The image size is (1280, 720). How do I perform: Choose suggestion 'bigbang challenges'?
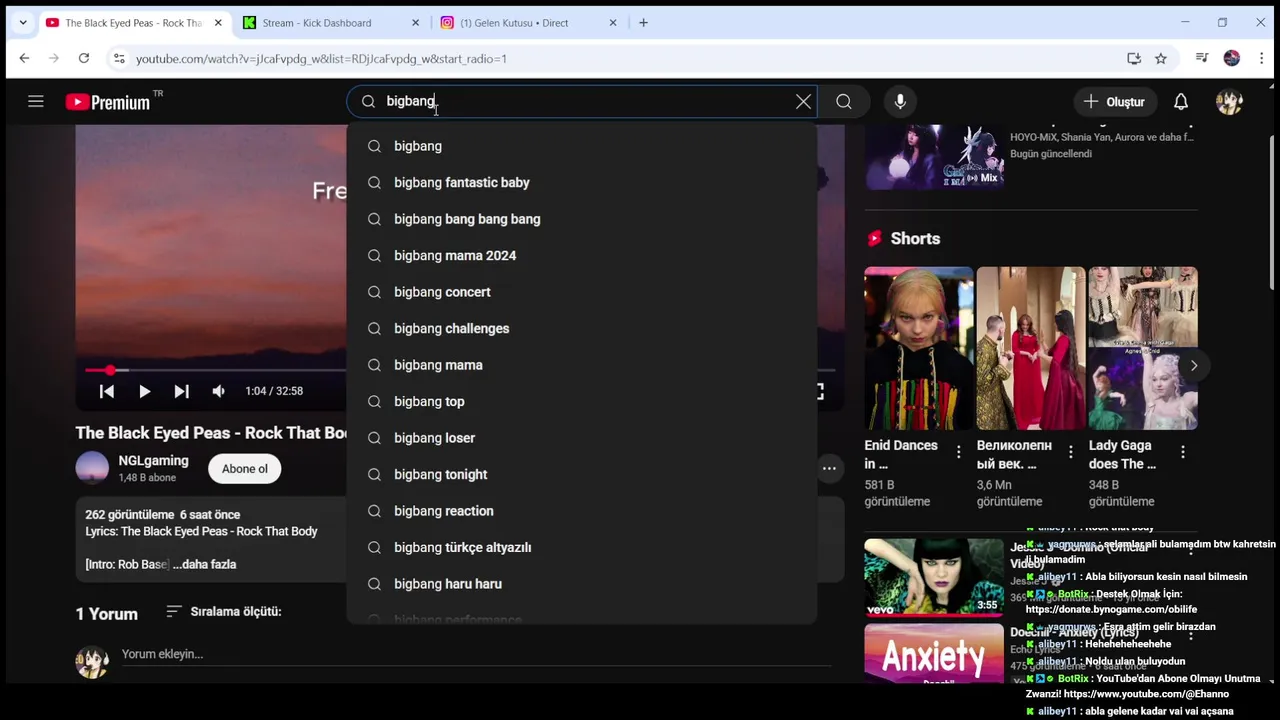tap(582, 328)
